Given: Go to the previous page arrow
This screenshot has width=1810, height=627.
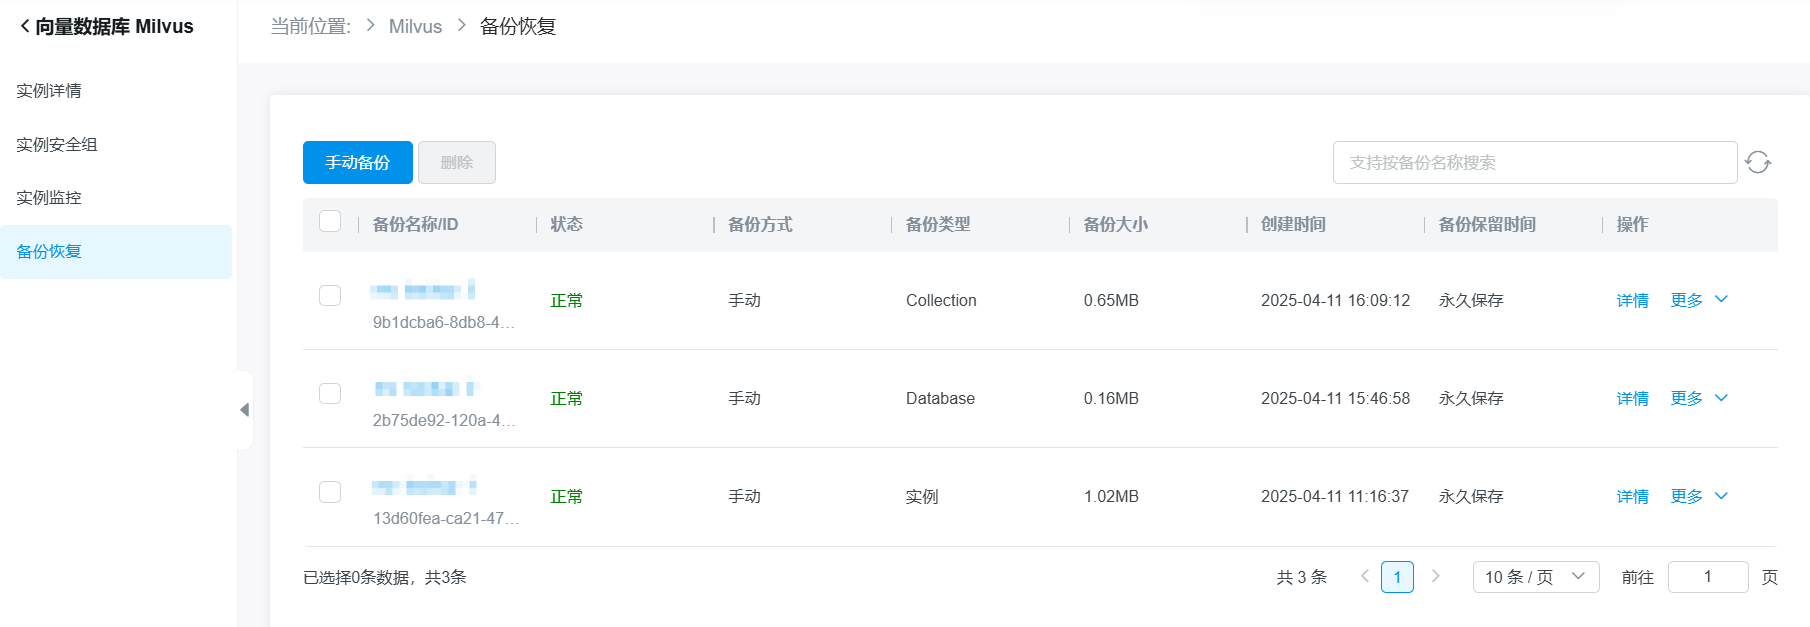Looking at the screenshot, I should (1365, 576).
